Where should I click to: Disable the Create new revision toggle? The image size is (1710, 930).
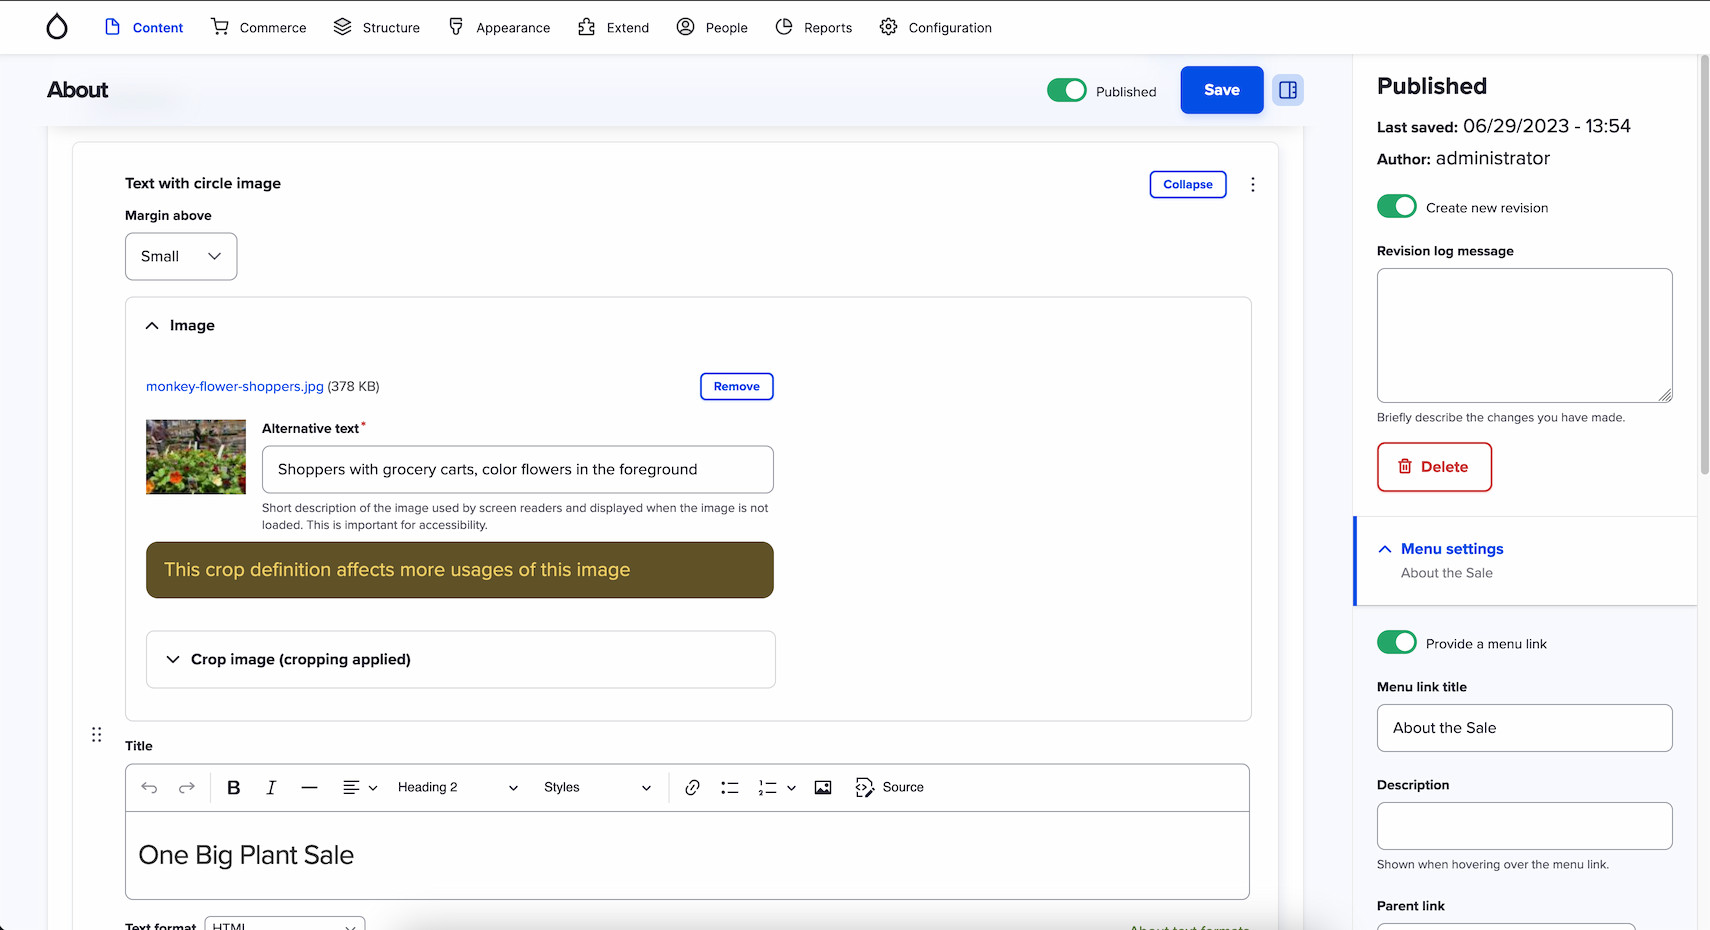1396,207
